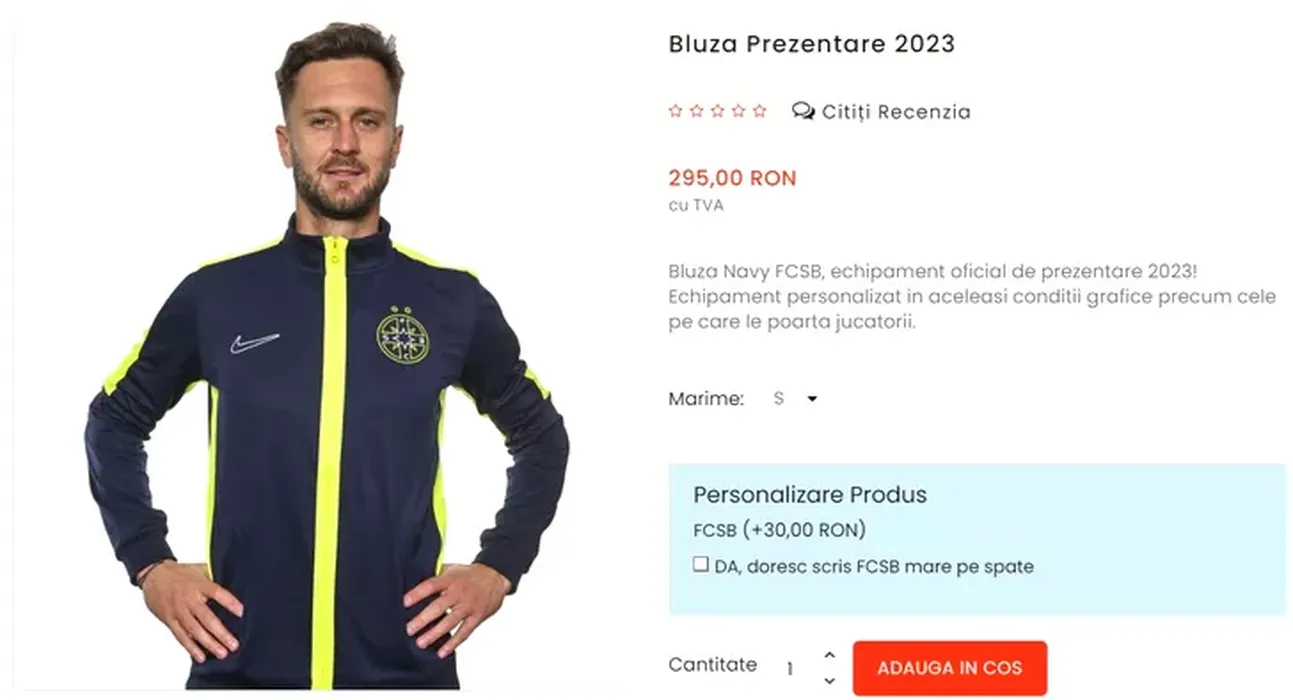Click the Nike swoosh on the jacket
The height and width of the screenshot is (700, 1293).
pyautogui.click(x=254, y=343)
